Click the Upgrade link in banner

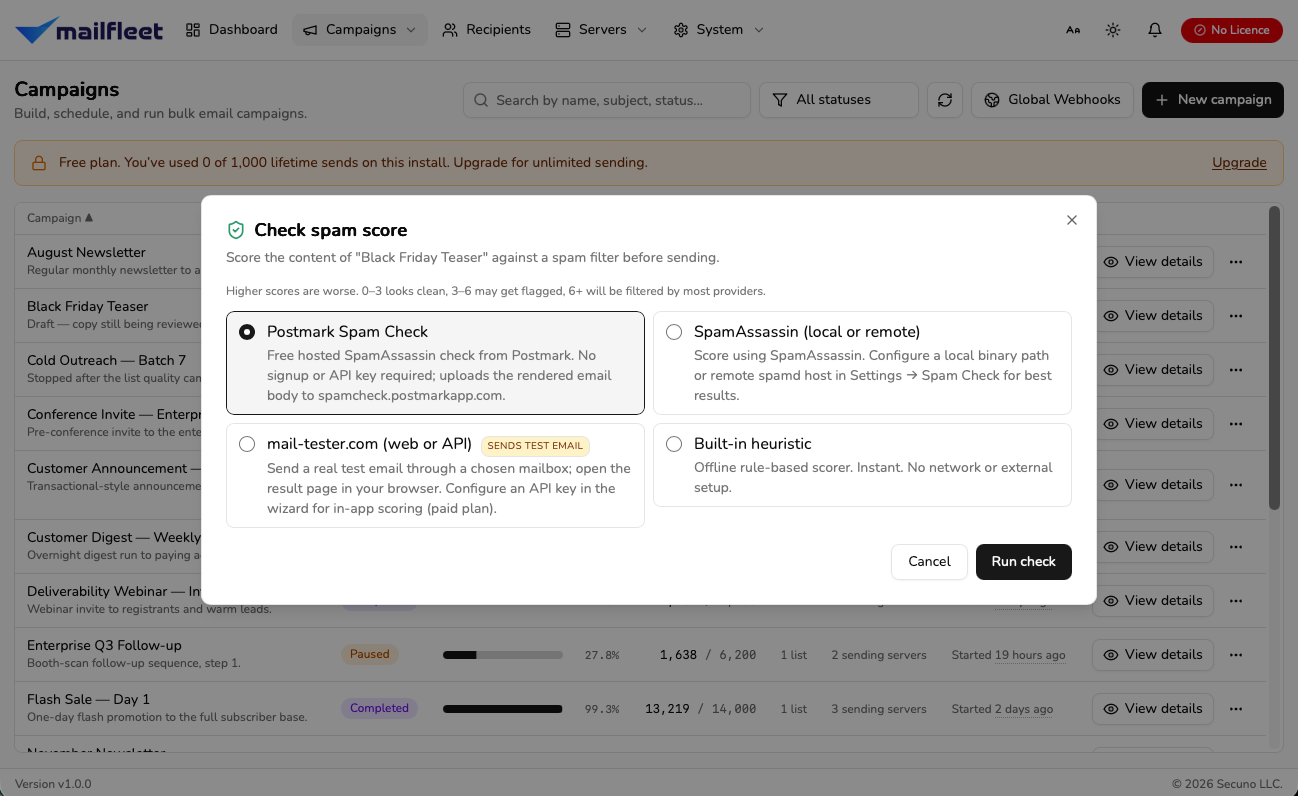click(x=1239, y=163)
